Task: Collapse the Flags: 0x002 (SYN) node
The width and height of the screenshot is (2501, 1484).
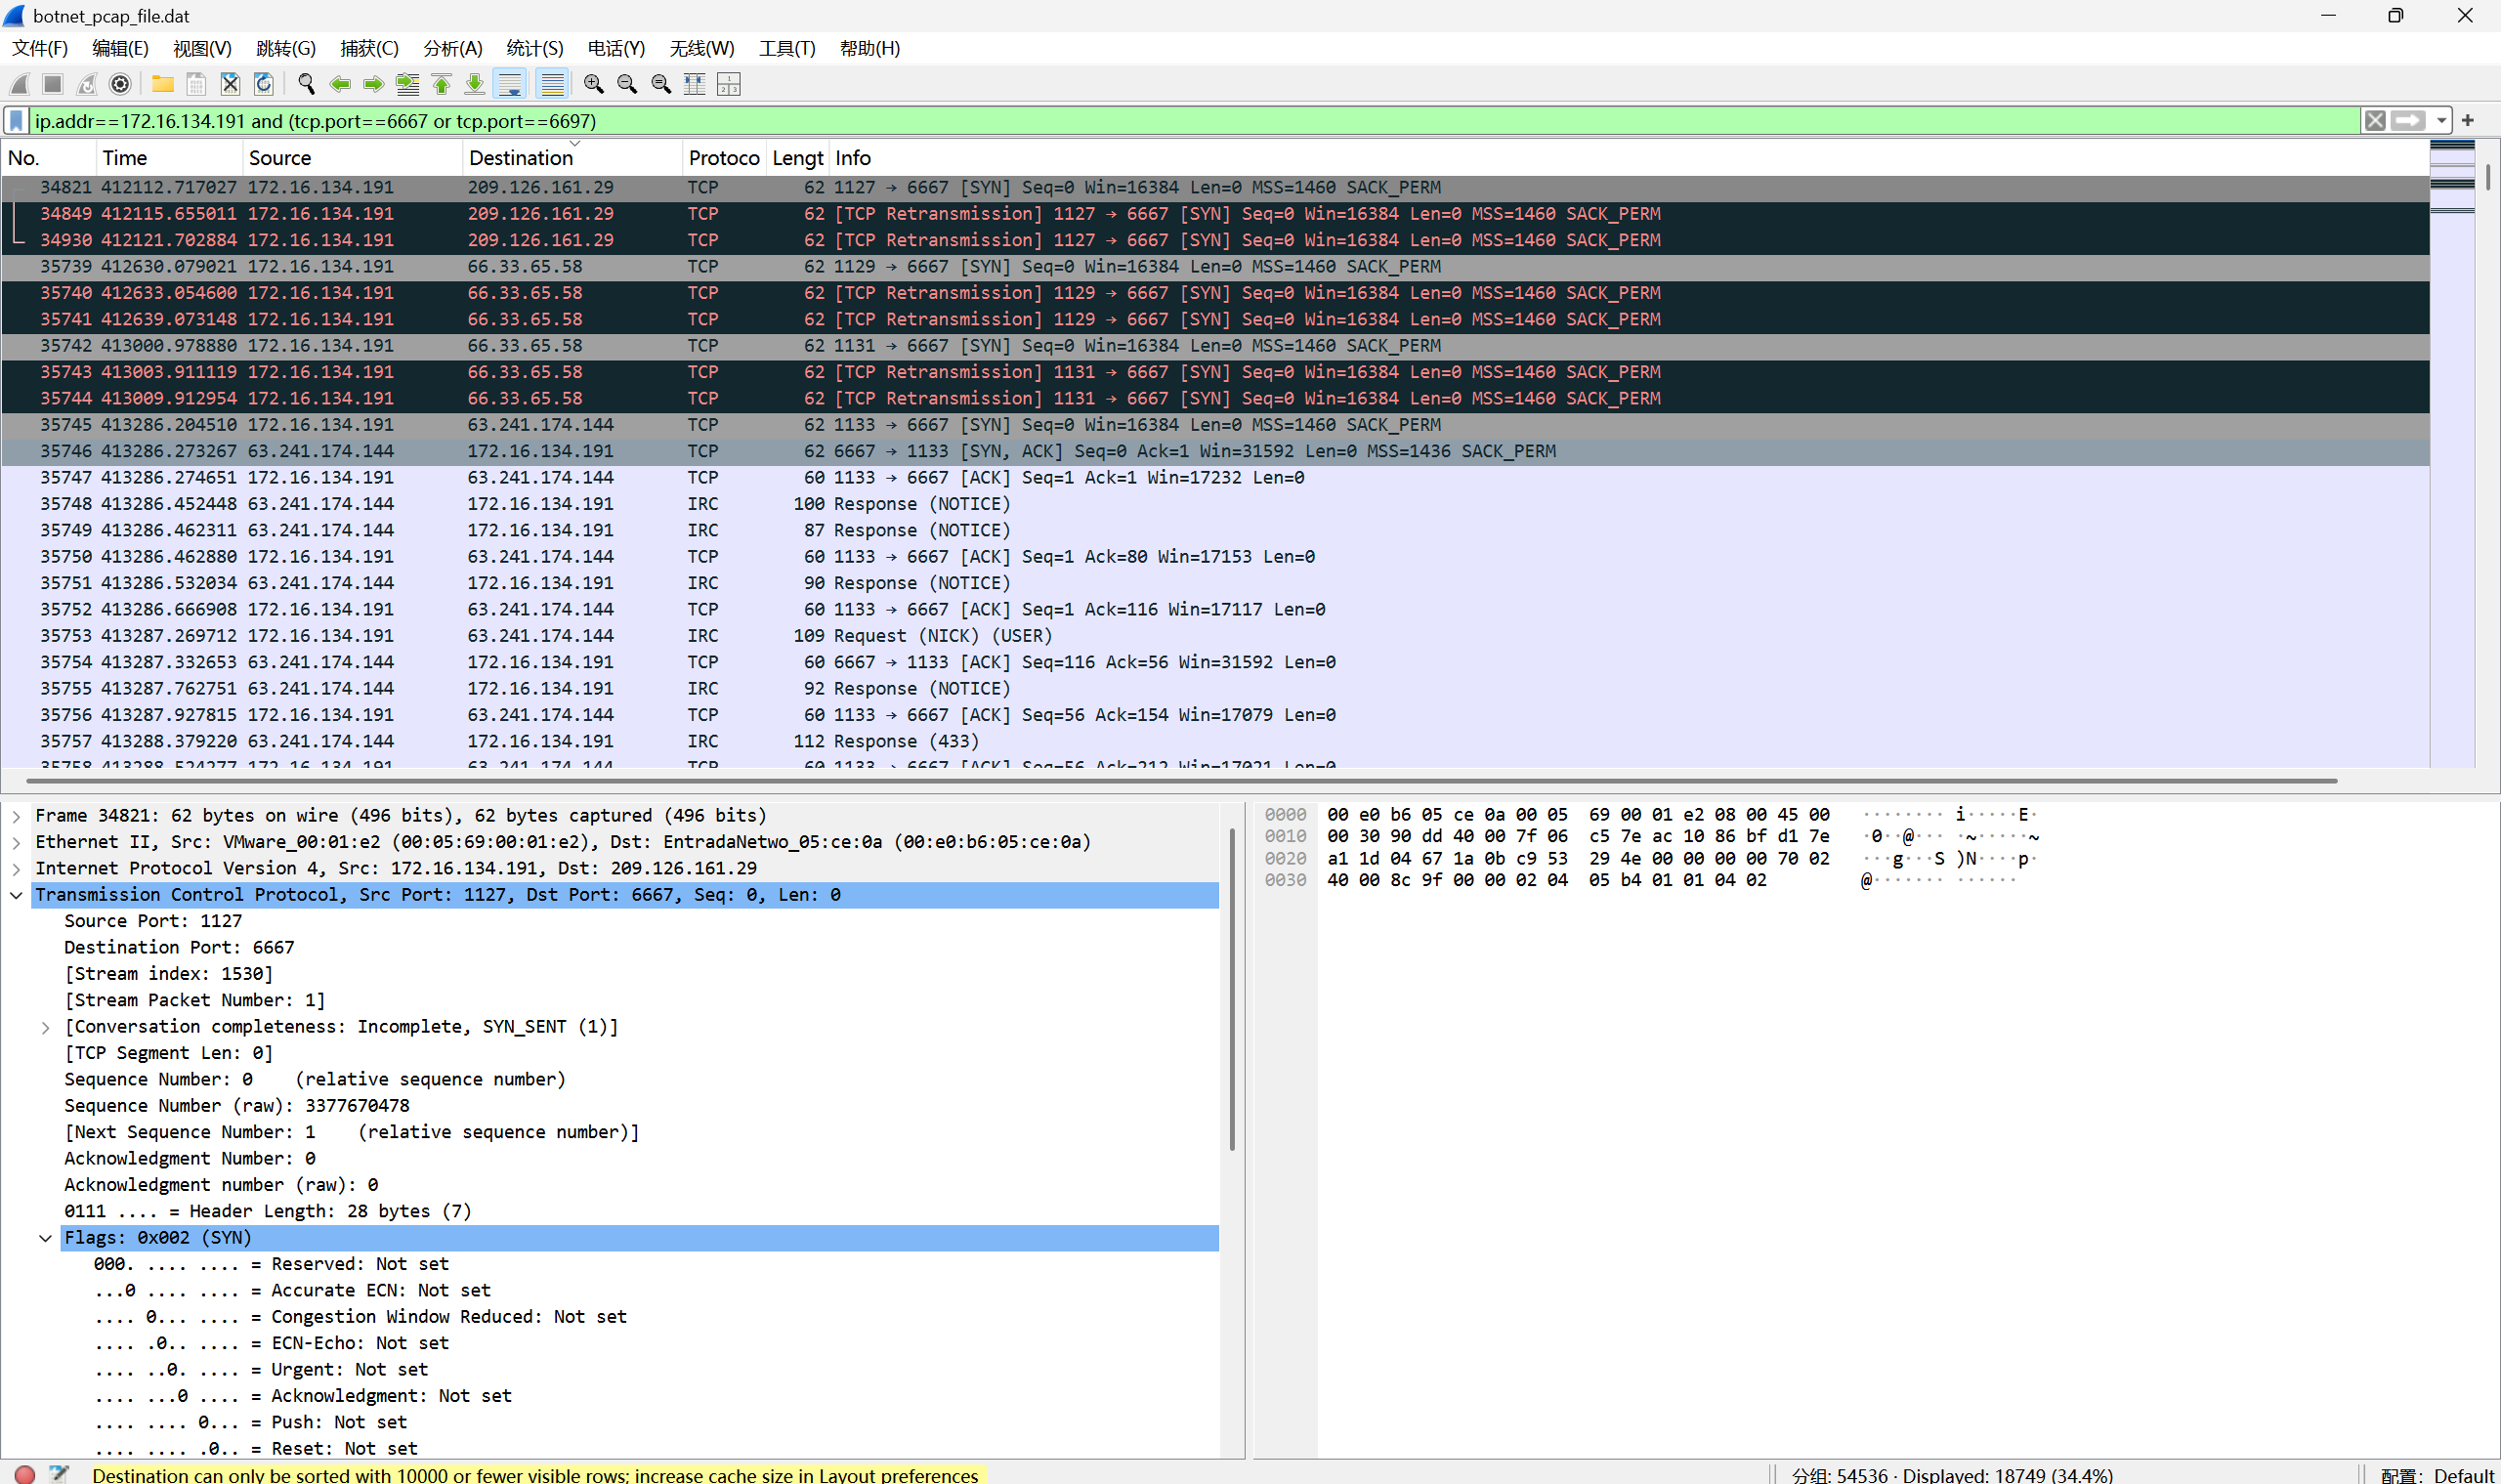Action: click(45, 1238)
